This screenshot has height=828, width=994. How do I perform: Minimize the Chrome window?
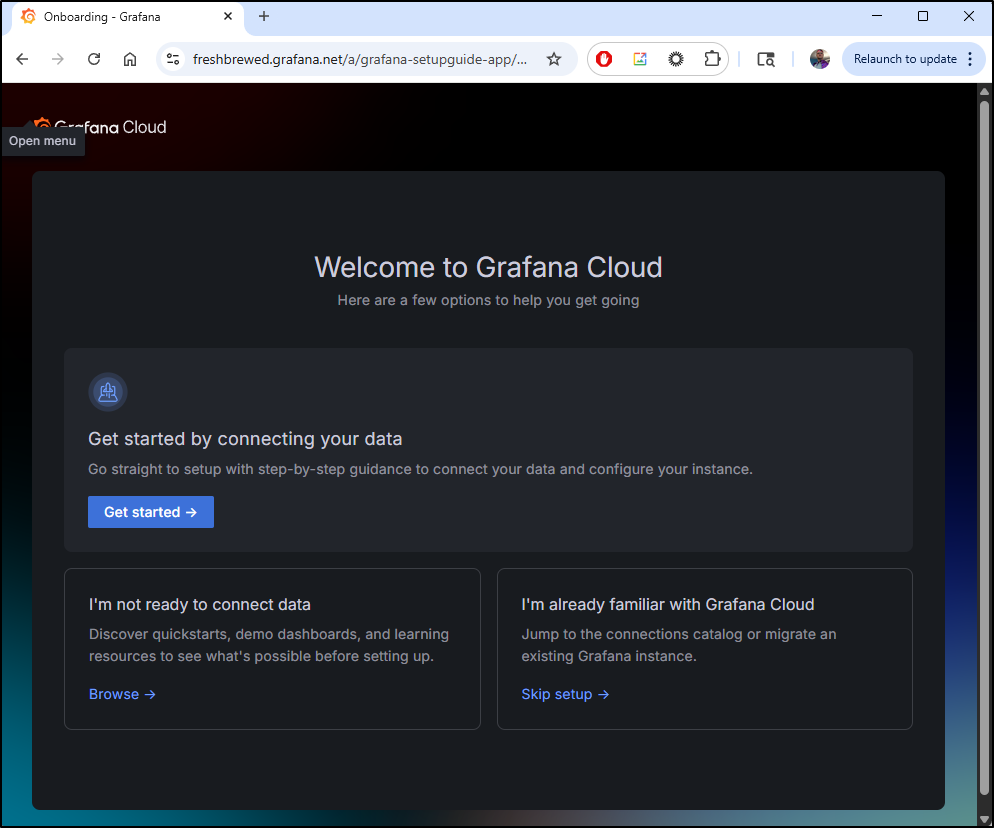pyautogui.click(x=877, y=16)
